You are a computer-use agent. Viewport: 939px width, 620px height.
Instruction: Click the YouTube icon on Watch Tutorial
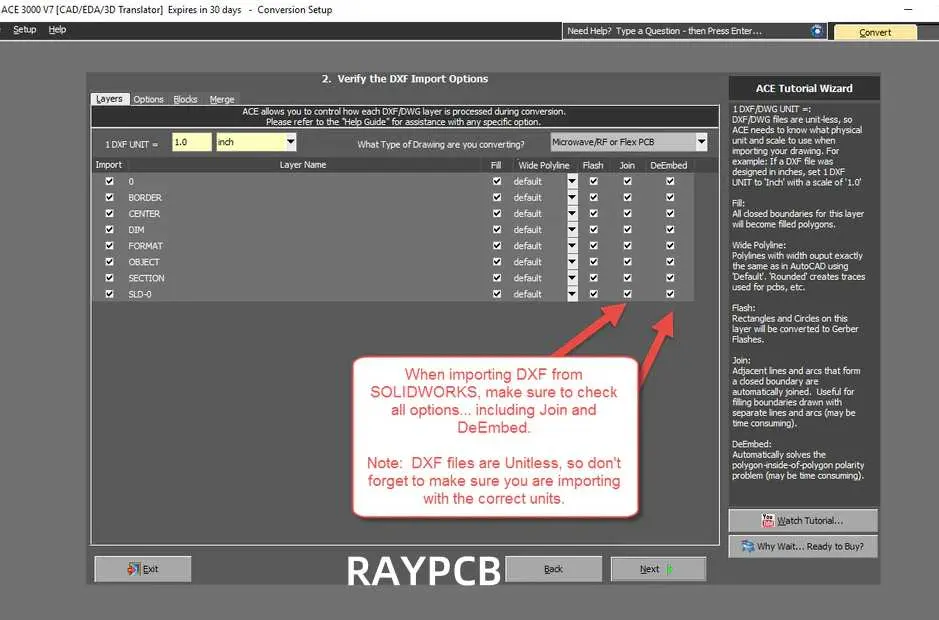pos(768,520)
